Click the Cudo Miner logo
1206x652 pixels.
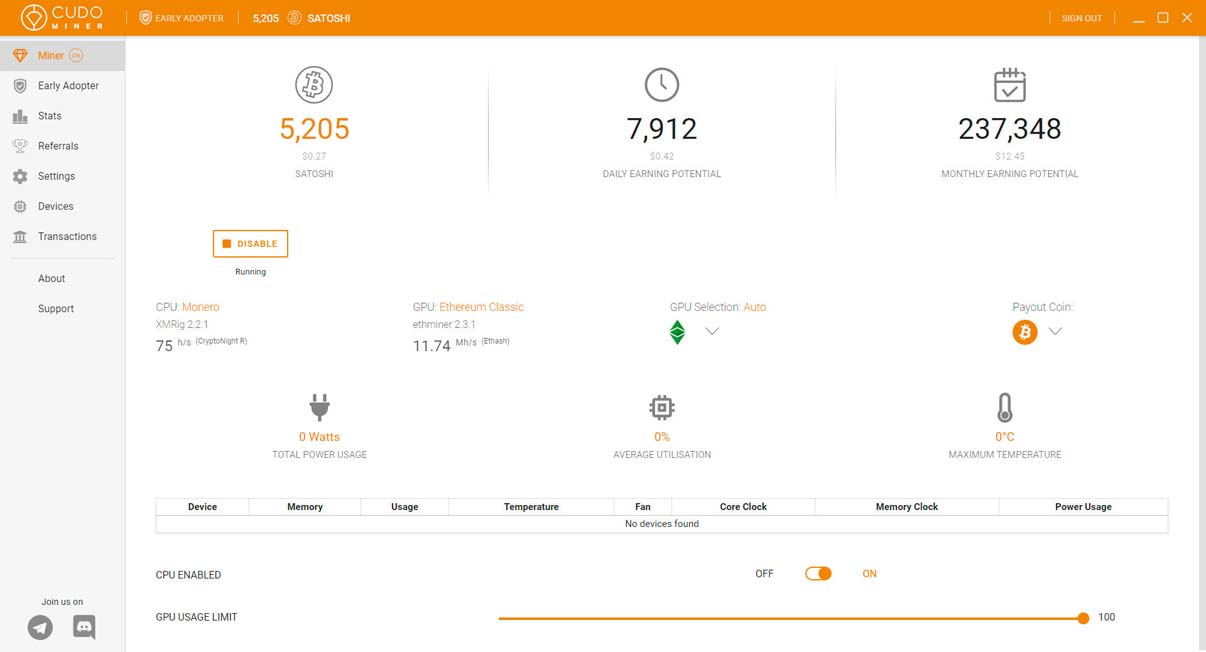[62, 18]
